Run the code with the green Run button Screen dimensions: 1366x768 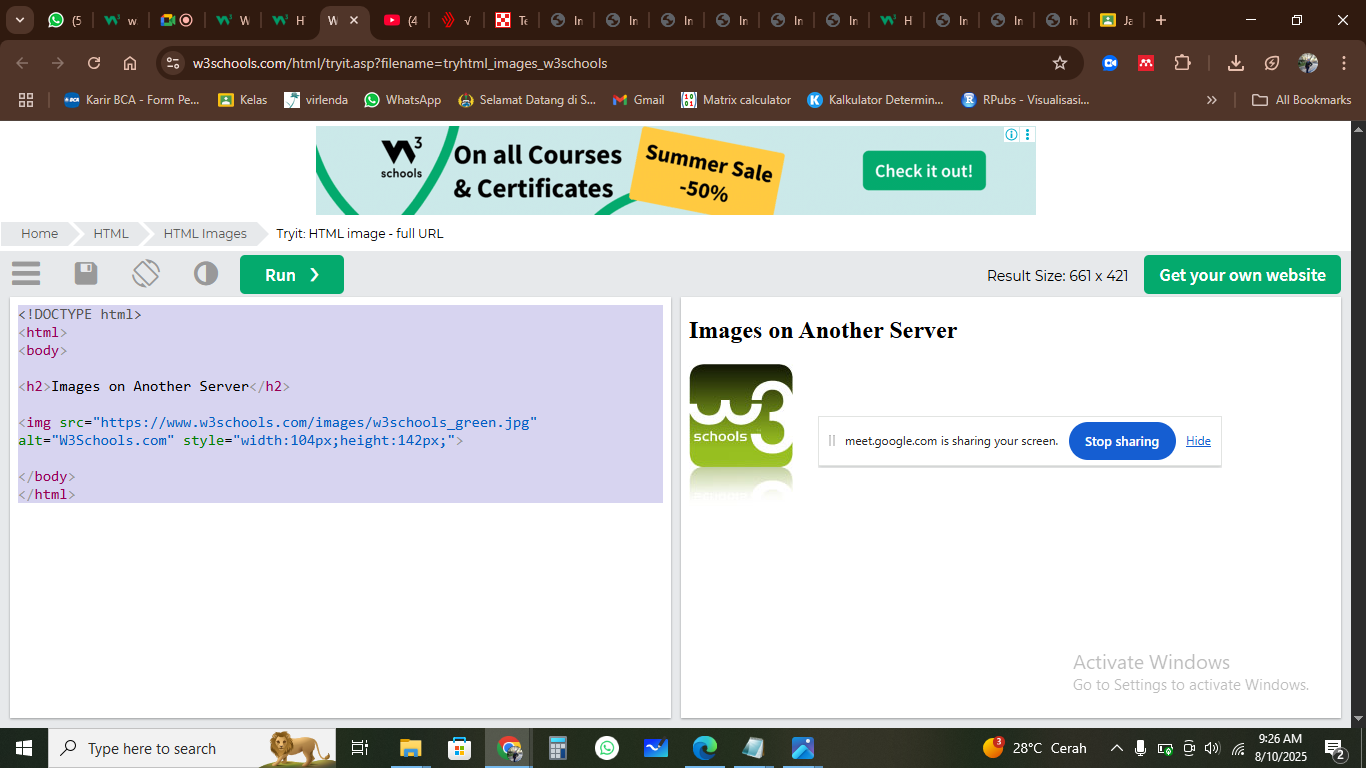pyautogui.click(x=292, y=275)
